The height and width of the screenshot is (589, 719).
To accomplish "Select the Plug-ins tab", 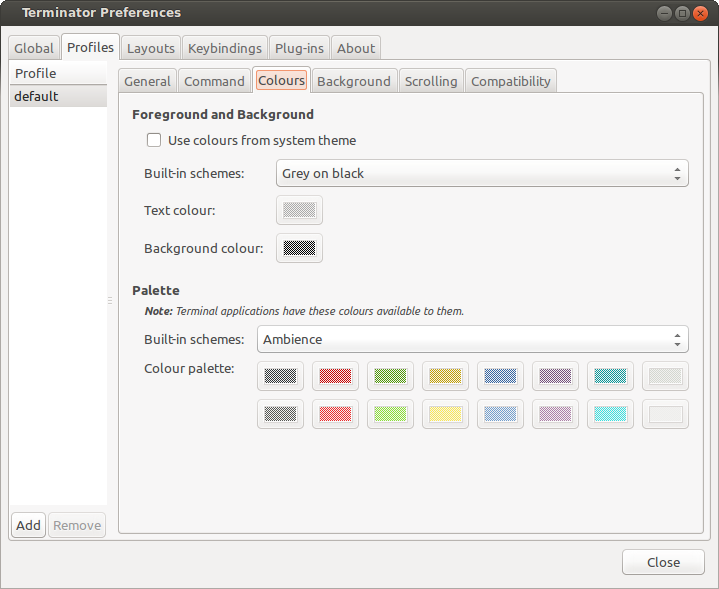I will coord(299,48).
